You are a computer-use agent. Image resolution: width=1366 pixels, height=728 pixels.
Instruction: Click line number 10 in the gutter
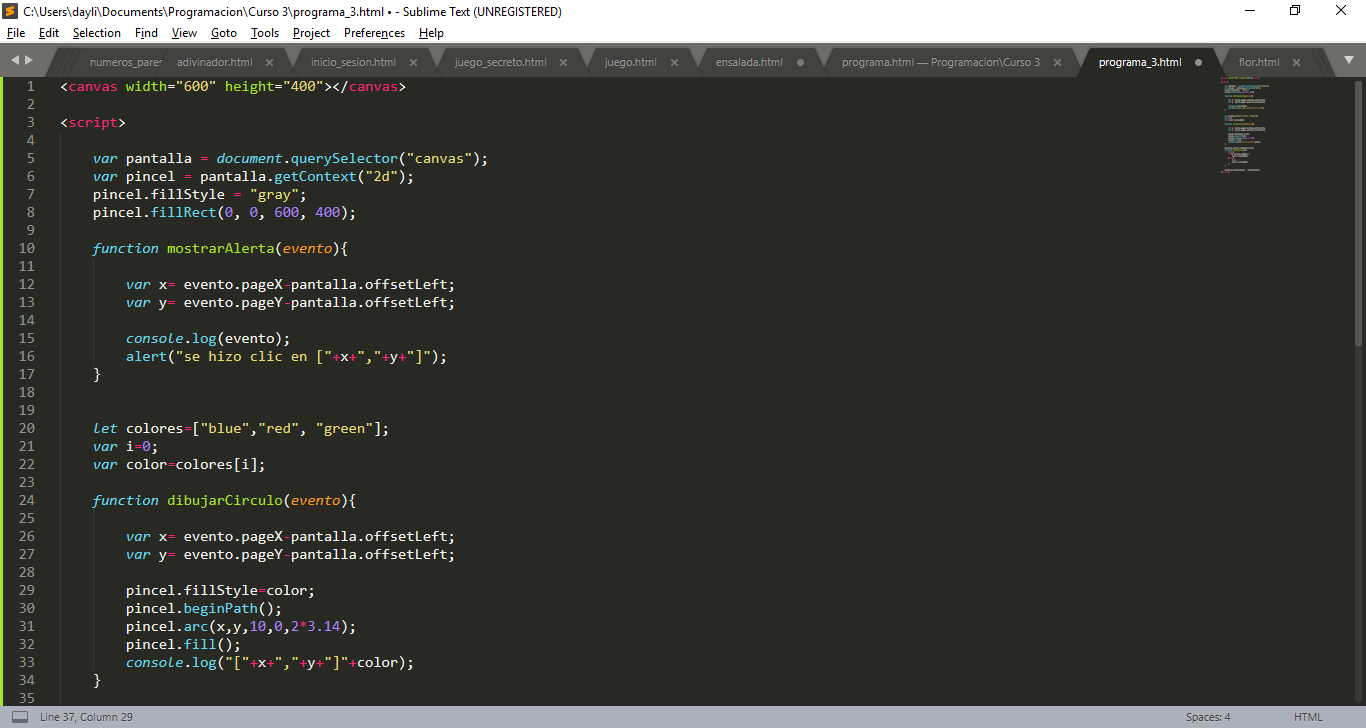click(x=26, y=248)
